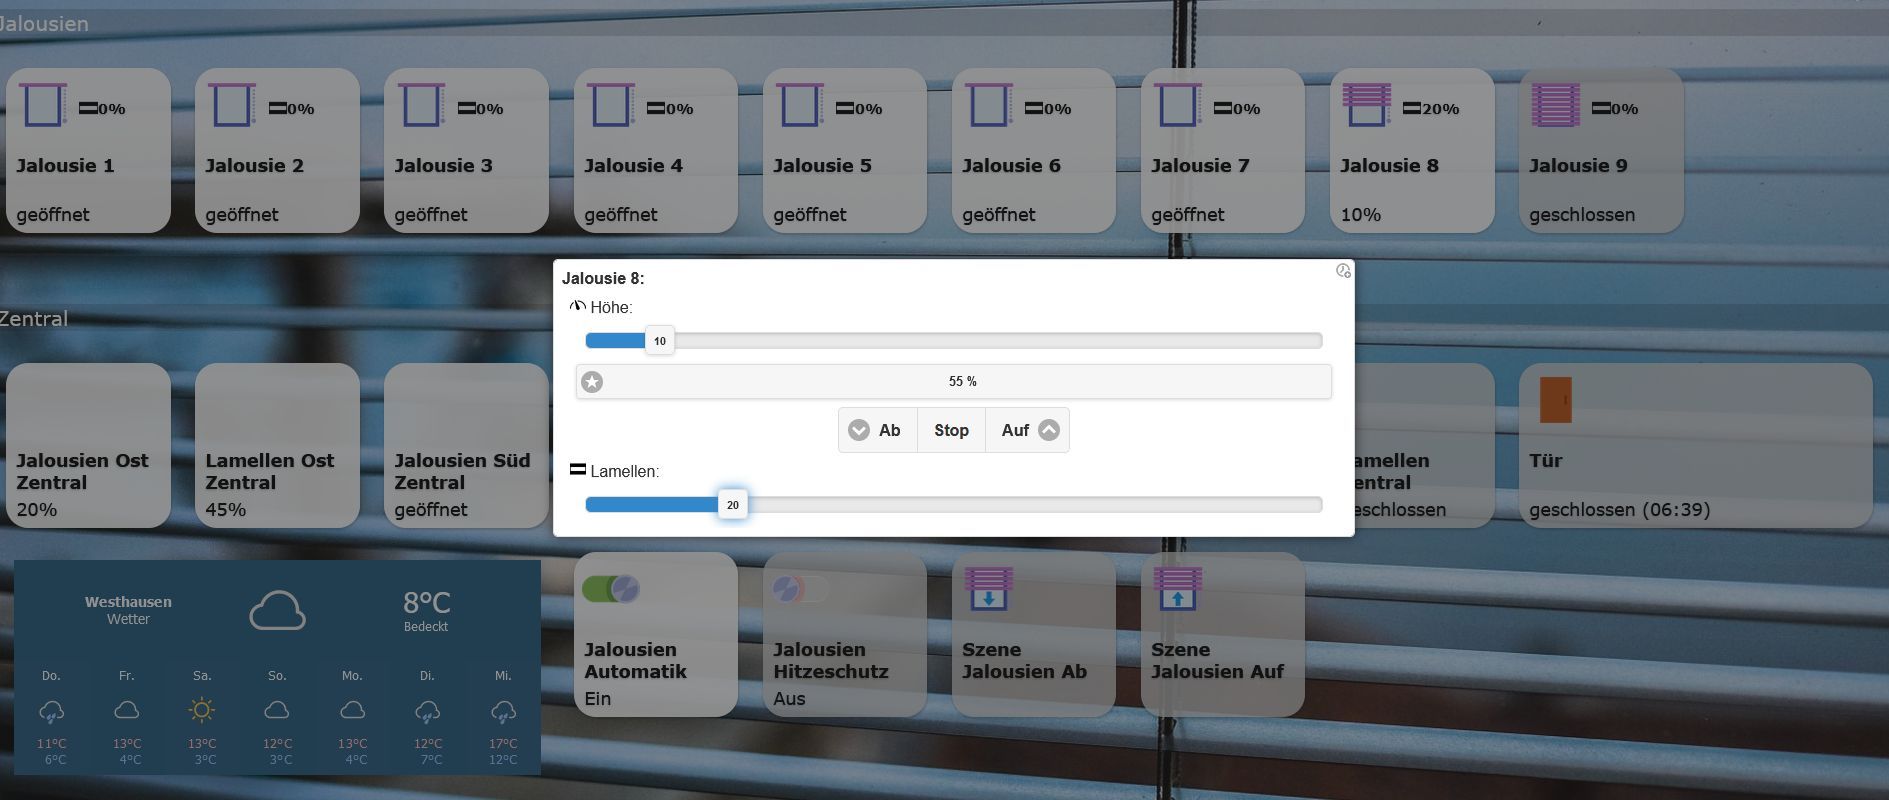The width and height of the screenshot is (1889, 800).
Task: Click the slat icon on Jalousie 4
Action: click(656, 108)
